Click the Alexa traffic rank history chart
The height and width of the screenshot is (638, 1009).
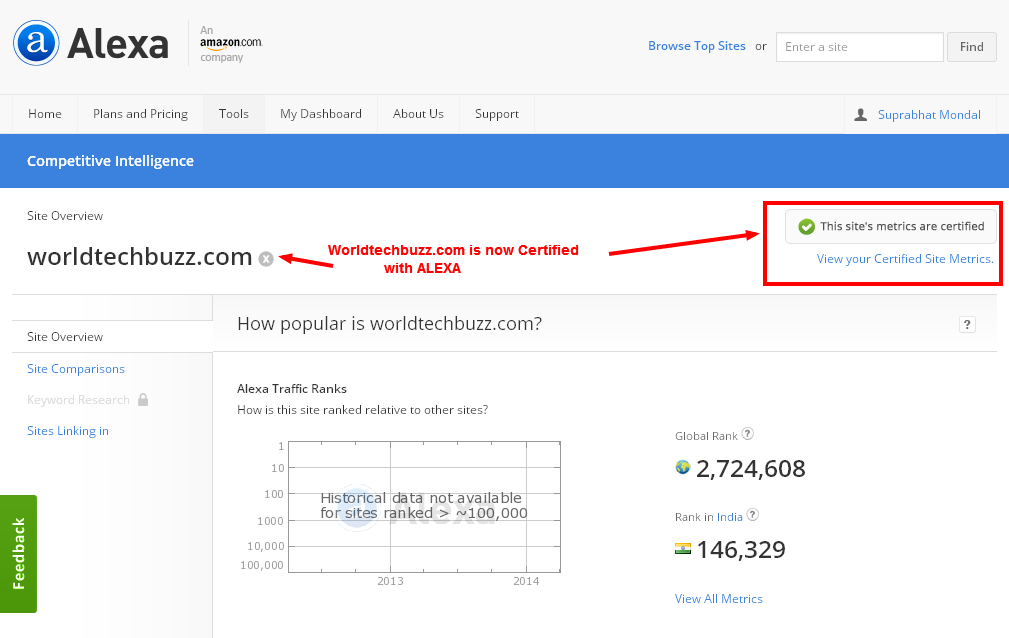coord(424,507)
